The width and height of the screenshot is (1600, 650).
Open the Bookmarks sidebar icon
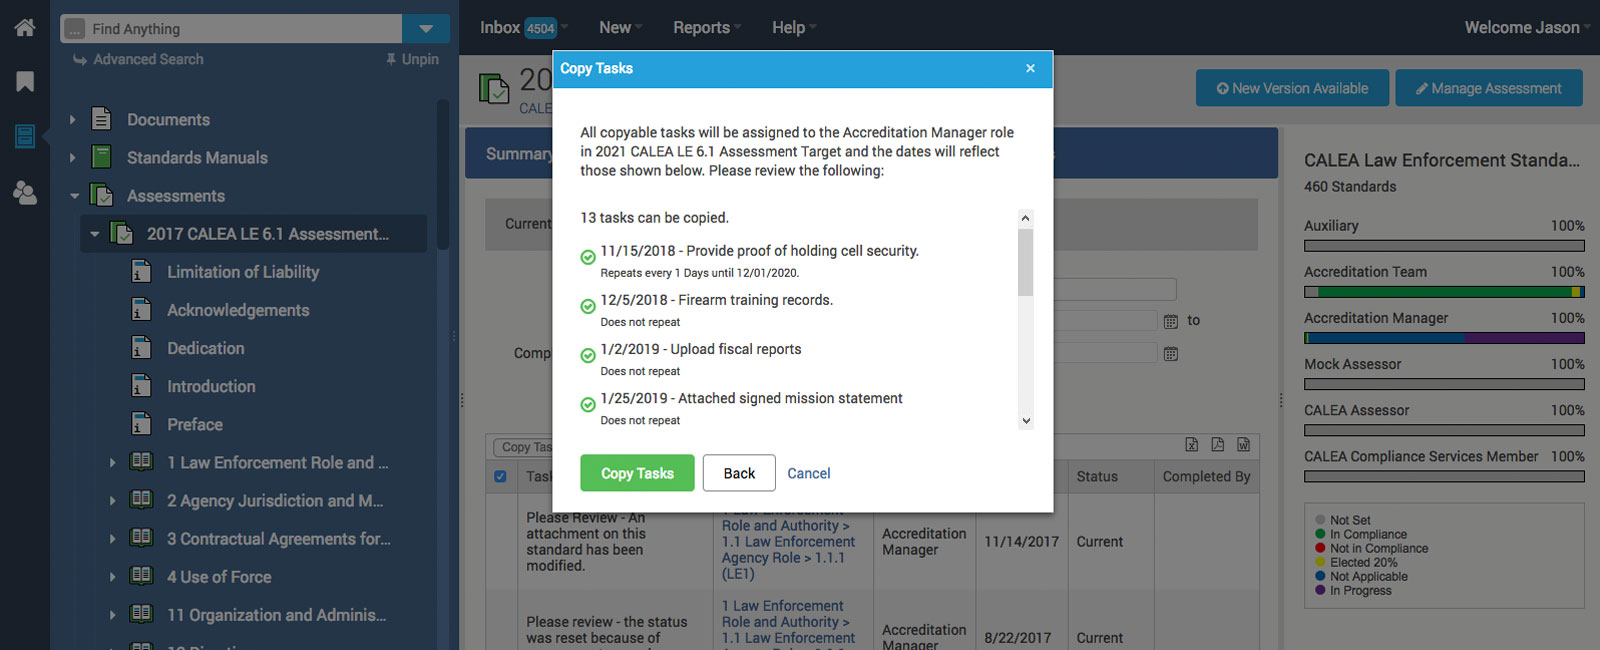[x=25, y=82]
